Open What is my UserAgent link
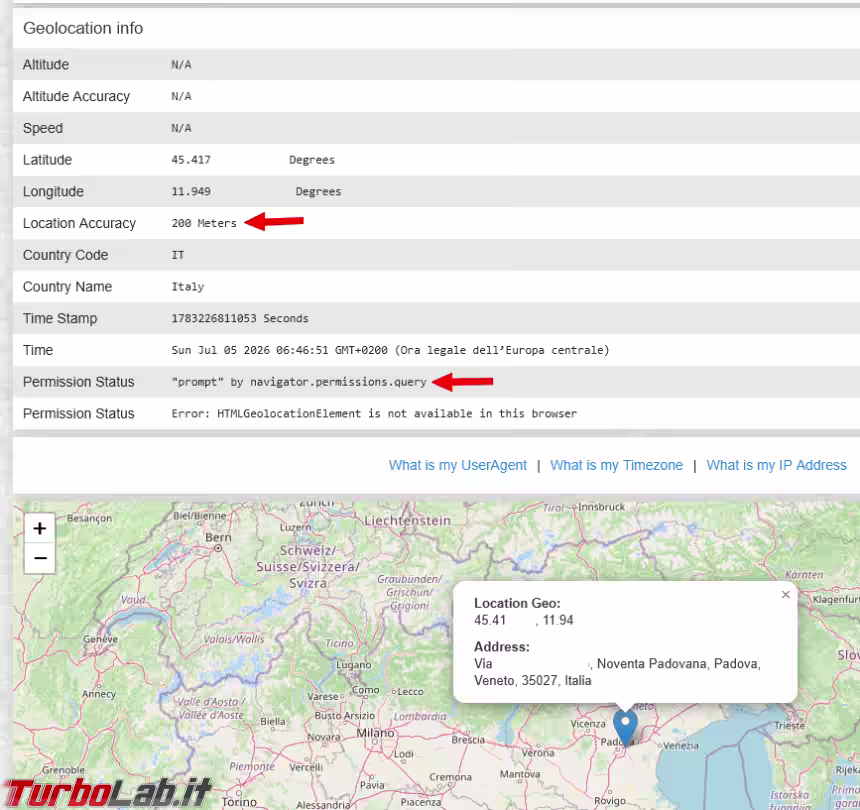 (457, 465)
